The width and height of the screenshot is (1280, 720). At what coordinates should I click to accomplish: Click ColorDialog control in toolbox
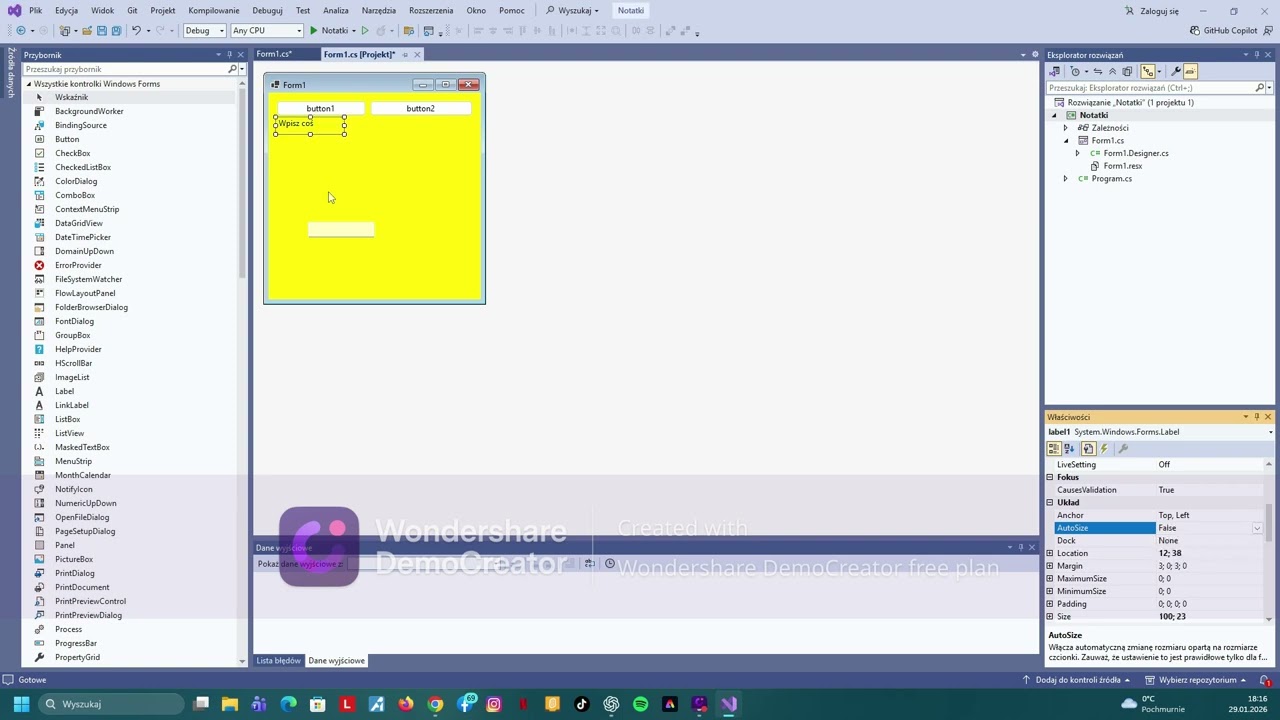(x=76, y=181)
